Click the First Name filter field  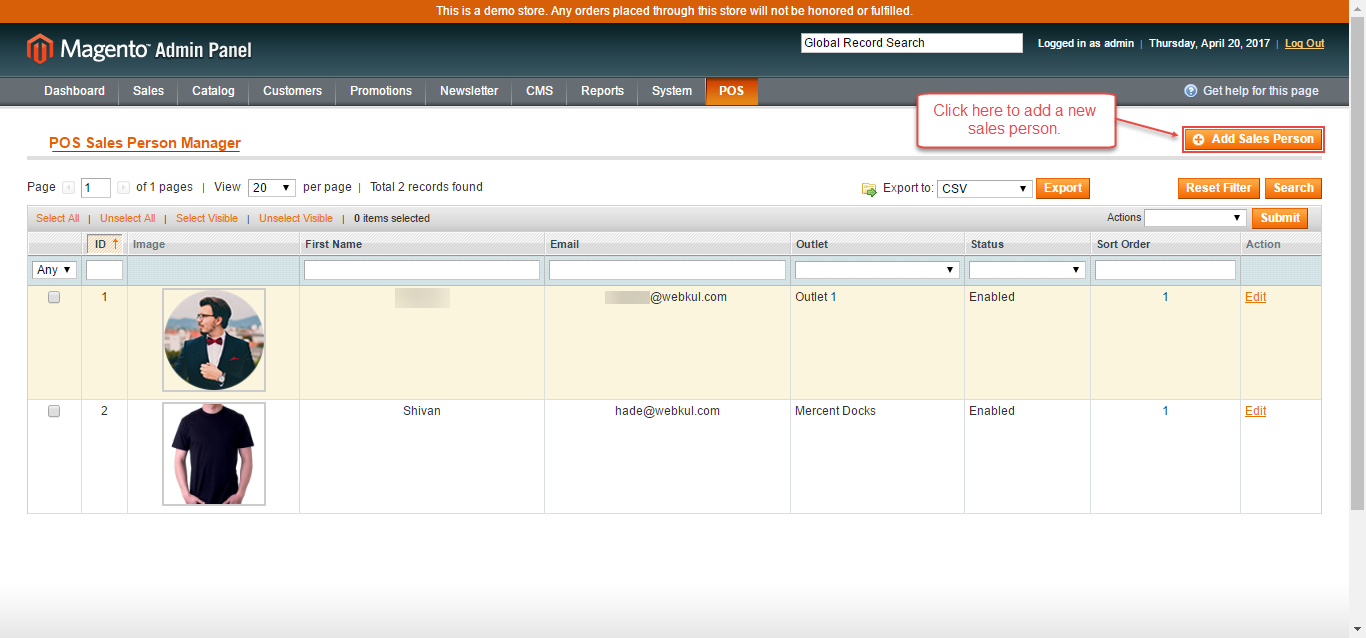pos(422,270)
